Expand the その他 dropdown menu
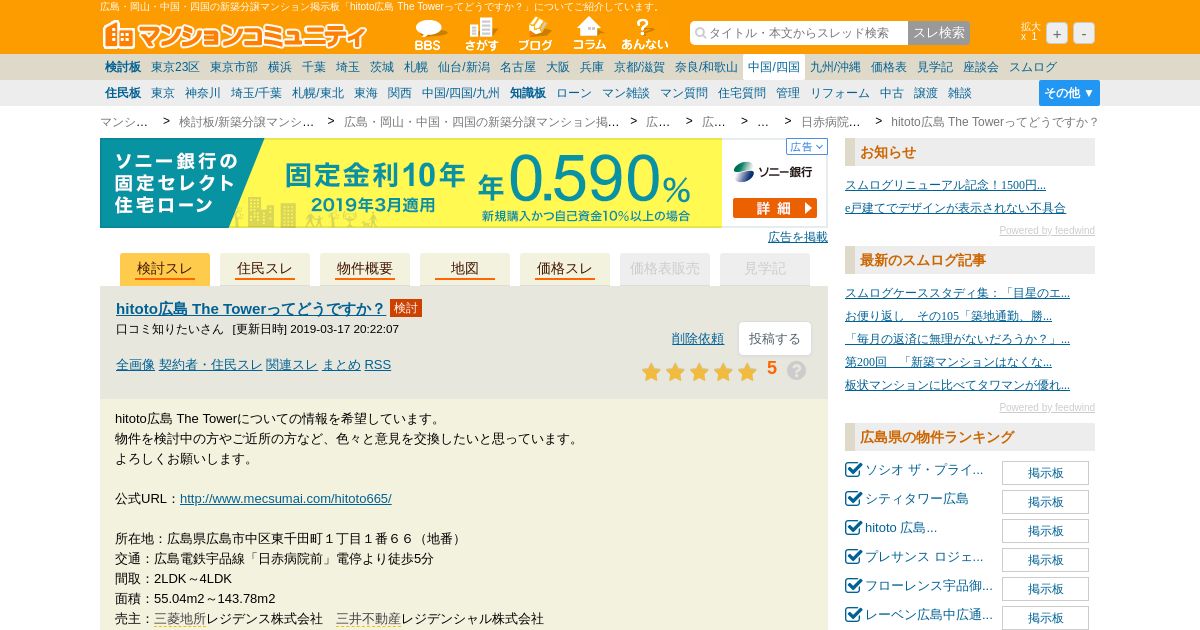1200x630 pixels. pos(1069,93)
